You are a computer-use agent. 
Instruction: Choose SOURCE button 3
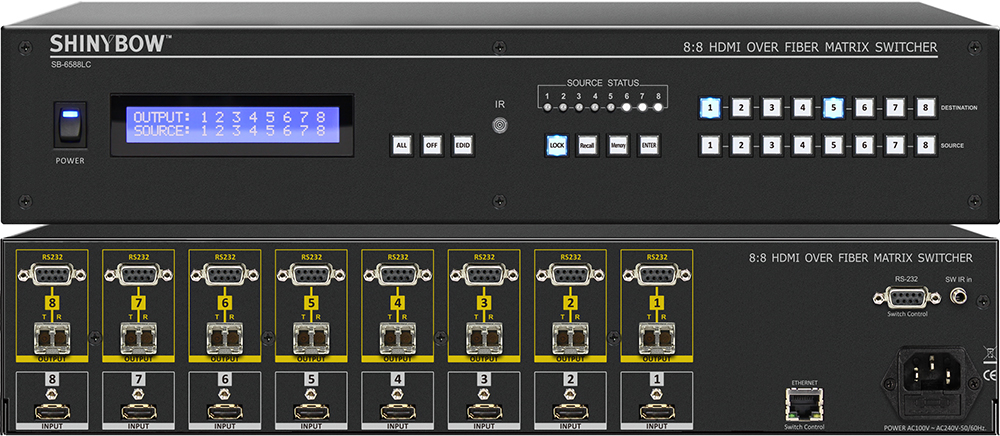click(771, 145)
